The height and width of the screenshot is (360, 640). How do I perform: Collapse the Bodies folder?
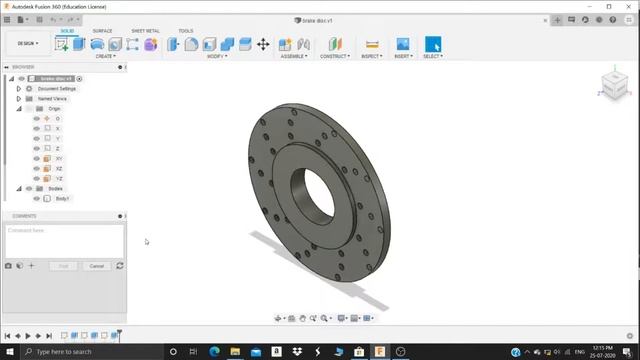click(19, 189)
